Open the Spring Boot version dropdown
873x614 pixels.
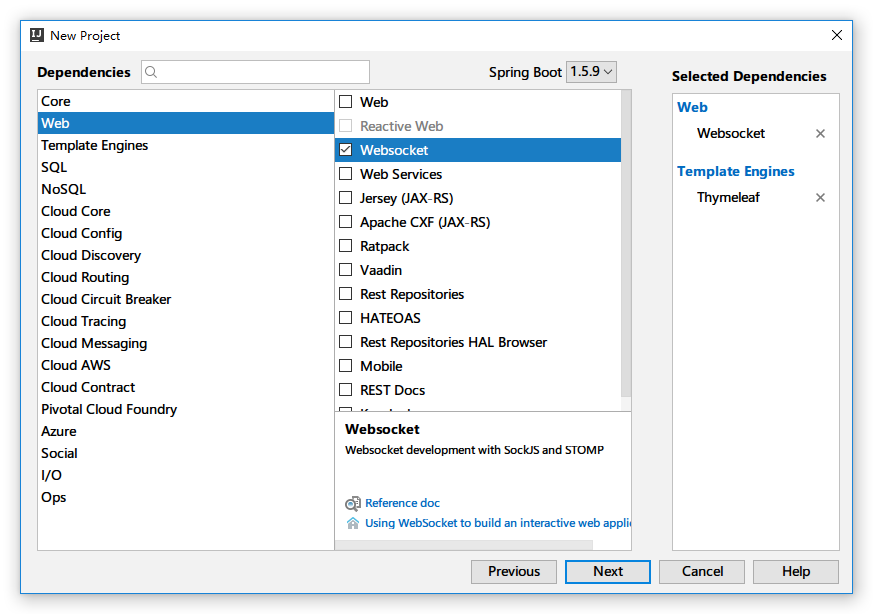click(x=591, y=72)
